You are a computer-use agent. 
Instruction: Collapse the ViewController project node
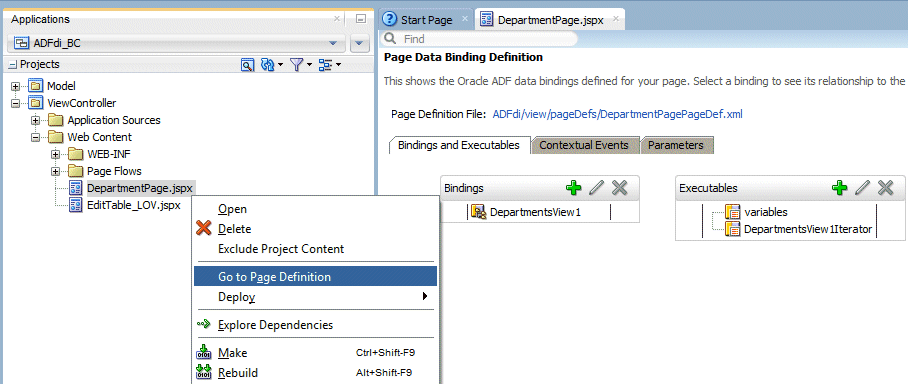[x=16, y=104]
